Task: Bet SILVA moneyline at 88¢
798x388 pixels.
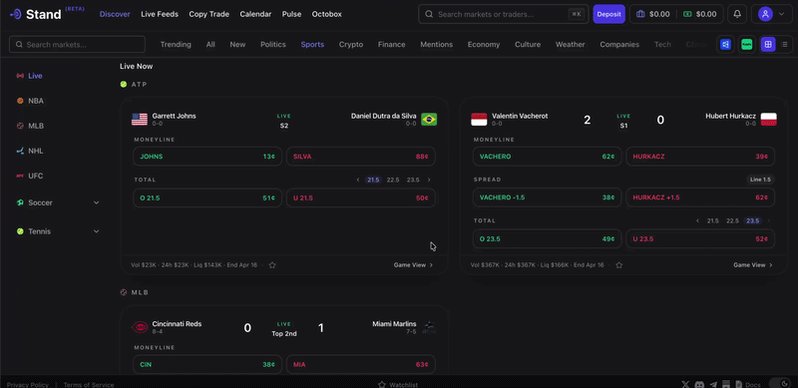Action: [x=361, y=156]
